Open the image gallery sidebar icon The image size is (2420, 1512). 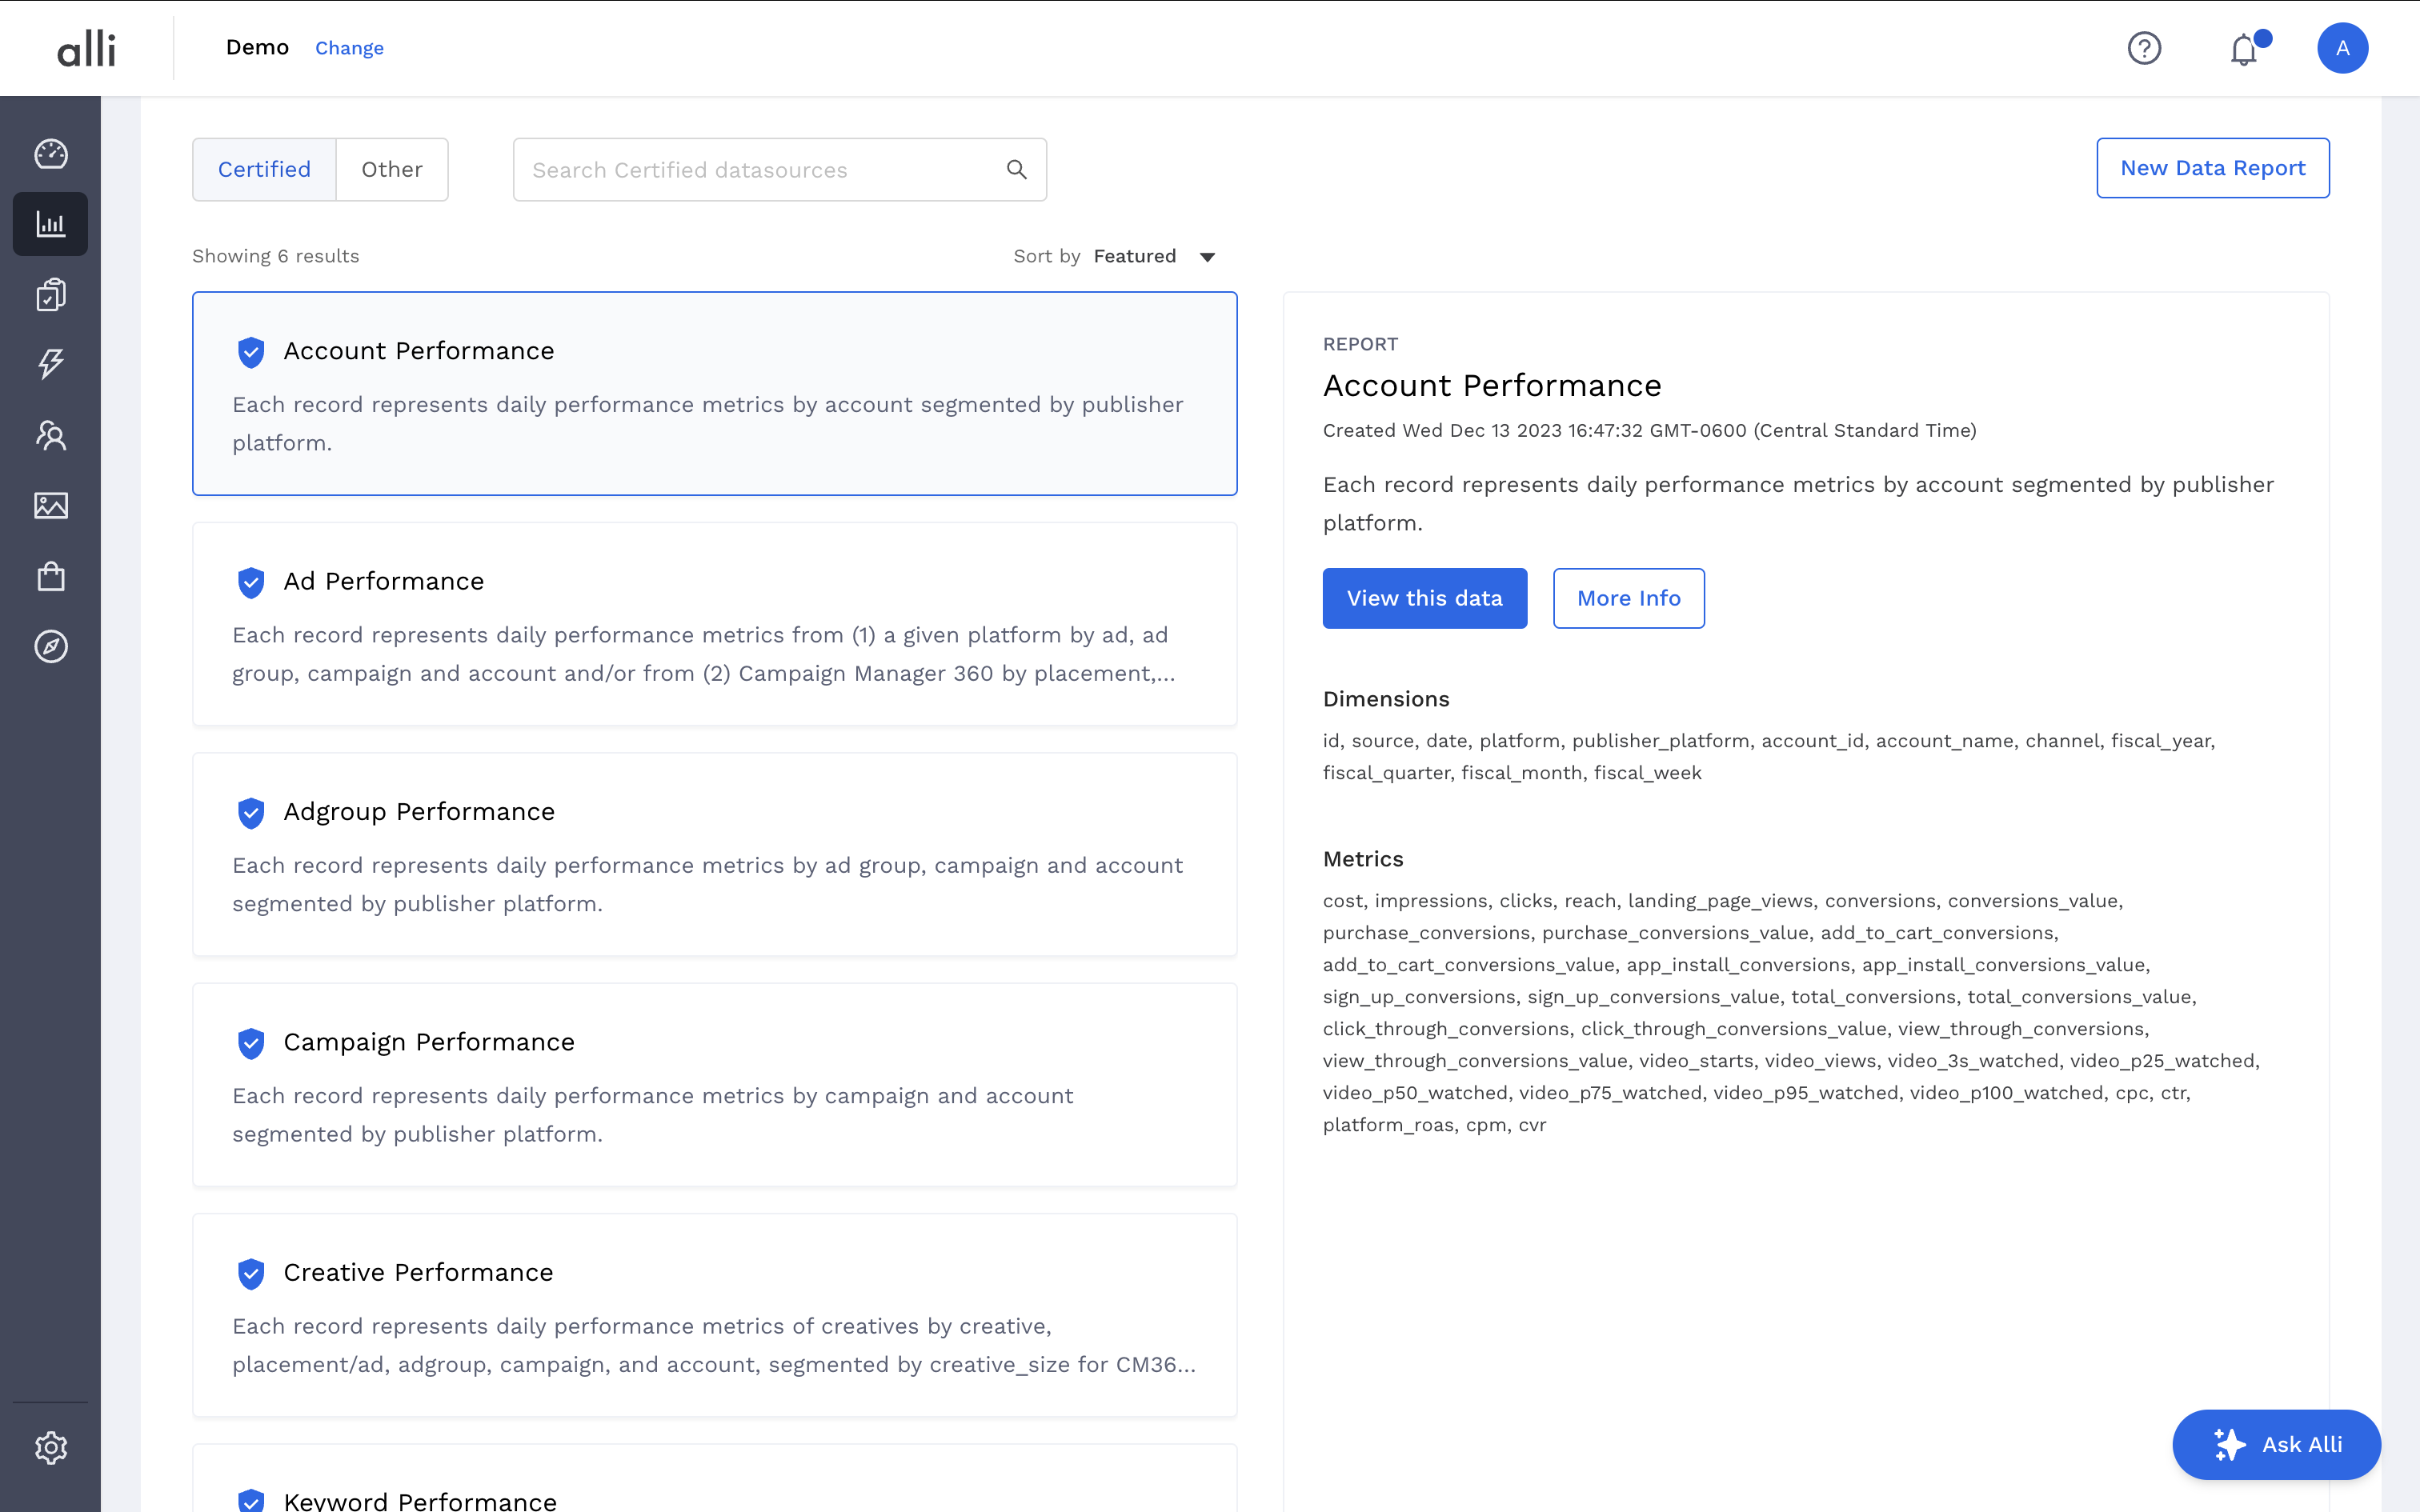click(51, 506)
